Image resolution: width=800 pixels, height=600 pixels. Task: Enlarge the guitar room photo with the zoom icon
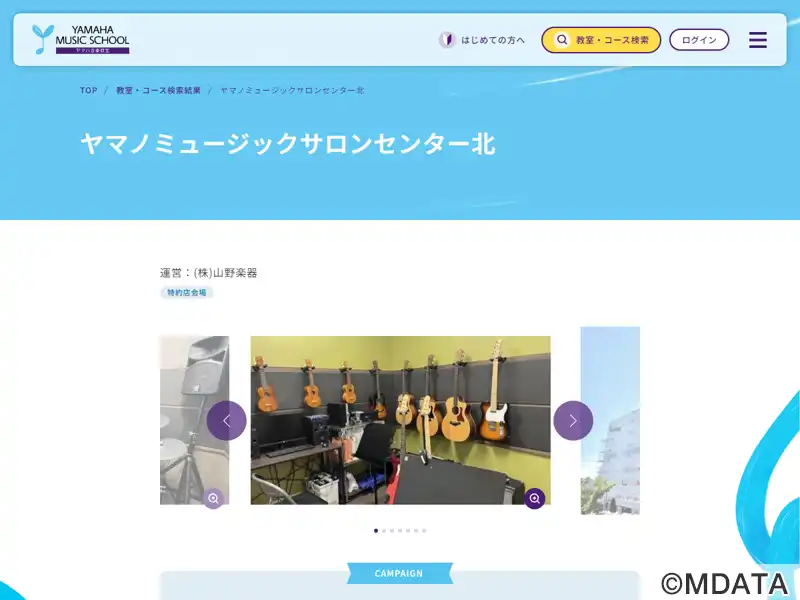tap(535, 498)
